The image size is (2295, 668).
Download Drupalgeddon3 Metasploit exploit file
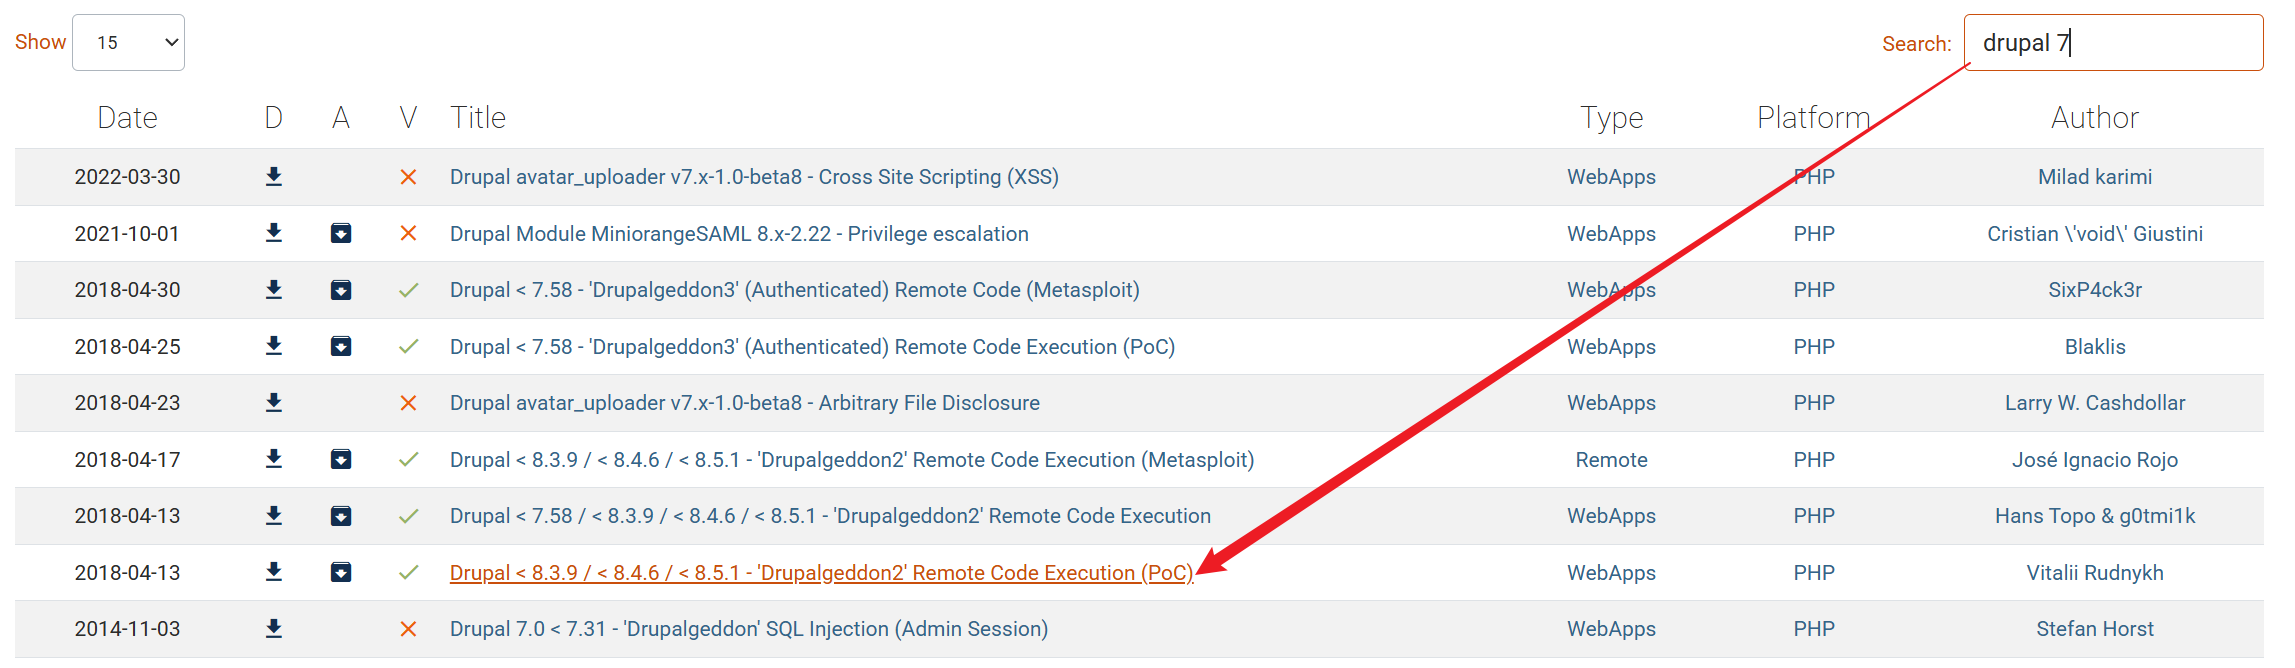[274, 290]
